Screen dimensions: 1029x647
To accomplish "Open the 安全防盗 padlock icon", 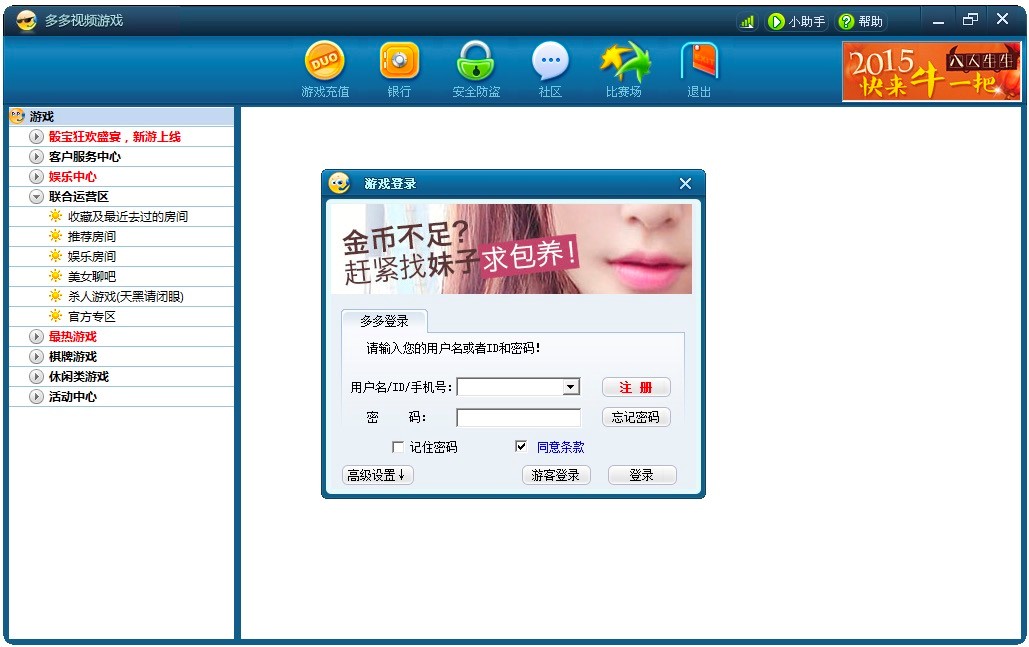I will [476, 62].
